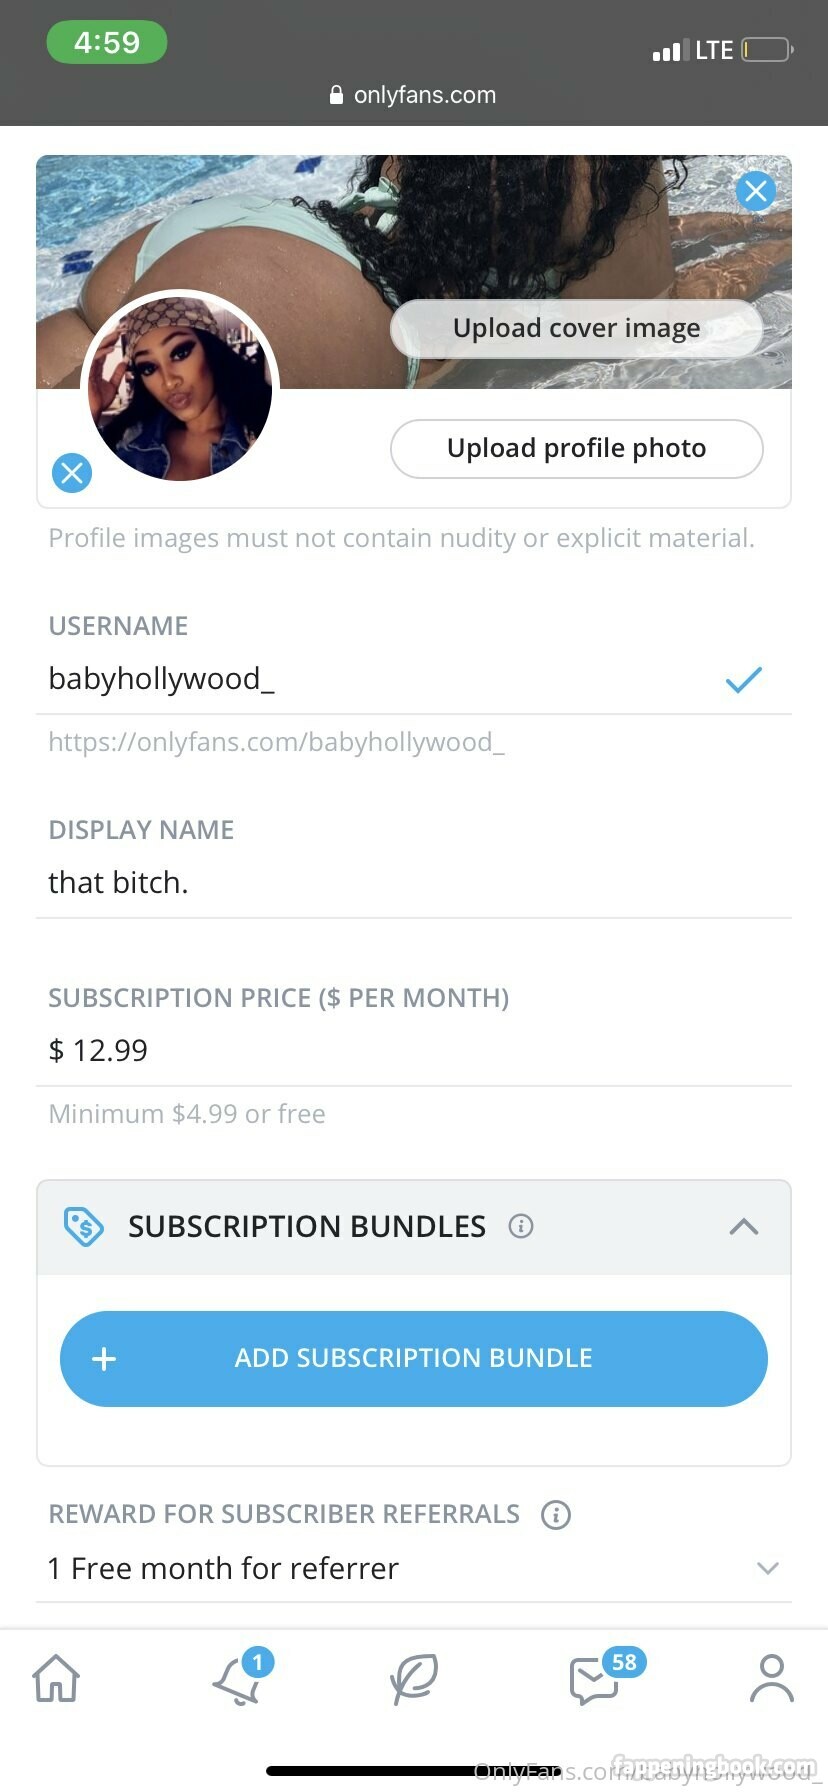Open the referral reward dropdown

coord(768,1568)
